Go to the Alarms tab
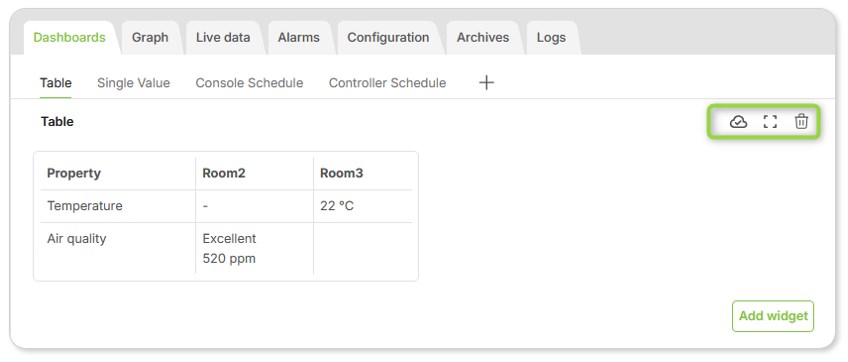Viewport: 848px width, 362px height. [299, 38]
